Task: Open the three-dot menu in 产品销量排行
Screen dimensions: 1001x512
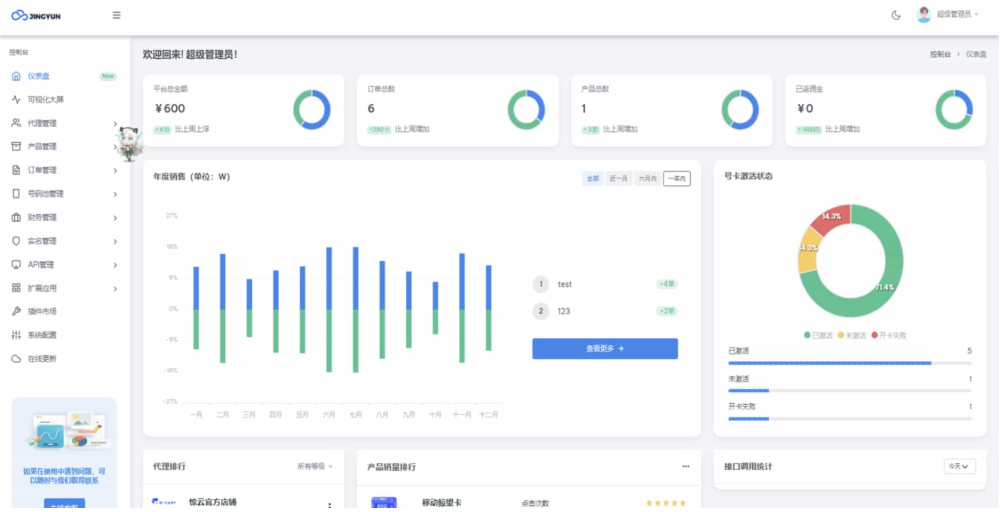Action: [x=685, y=466]
